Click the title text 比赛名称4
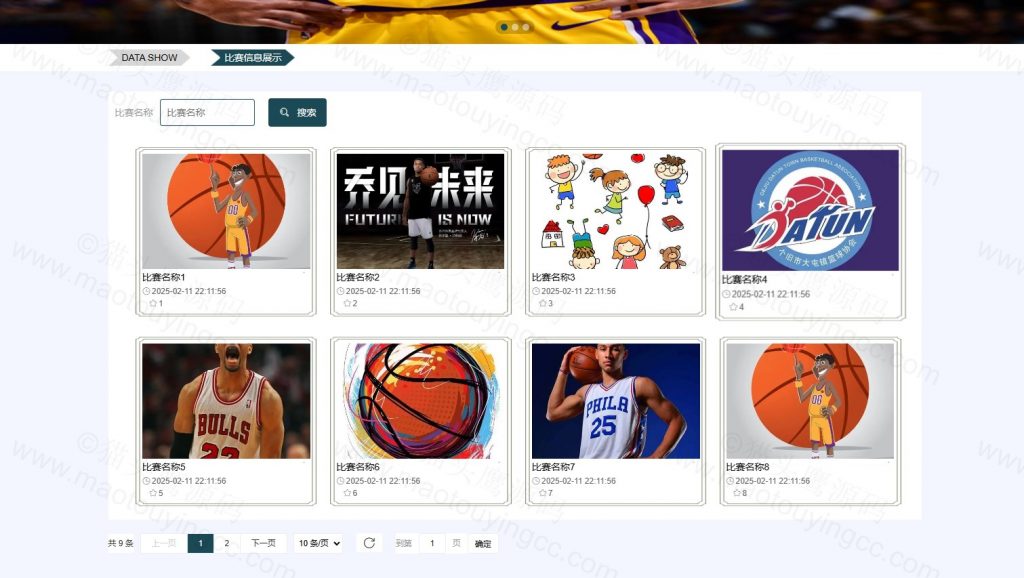 (744, 280)
